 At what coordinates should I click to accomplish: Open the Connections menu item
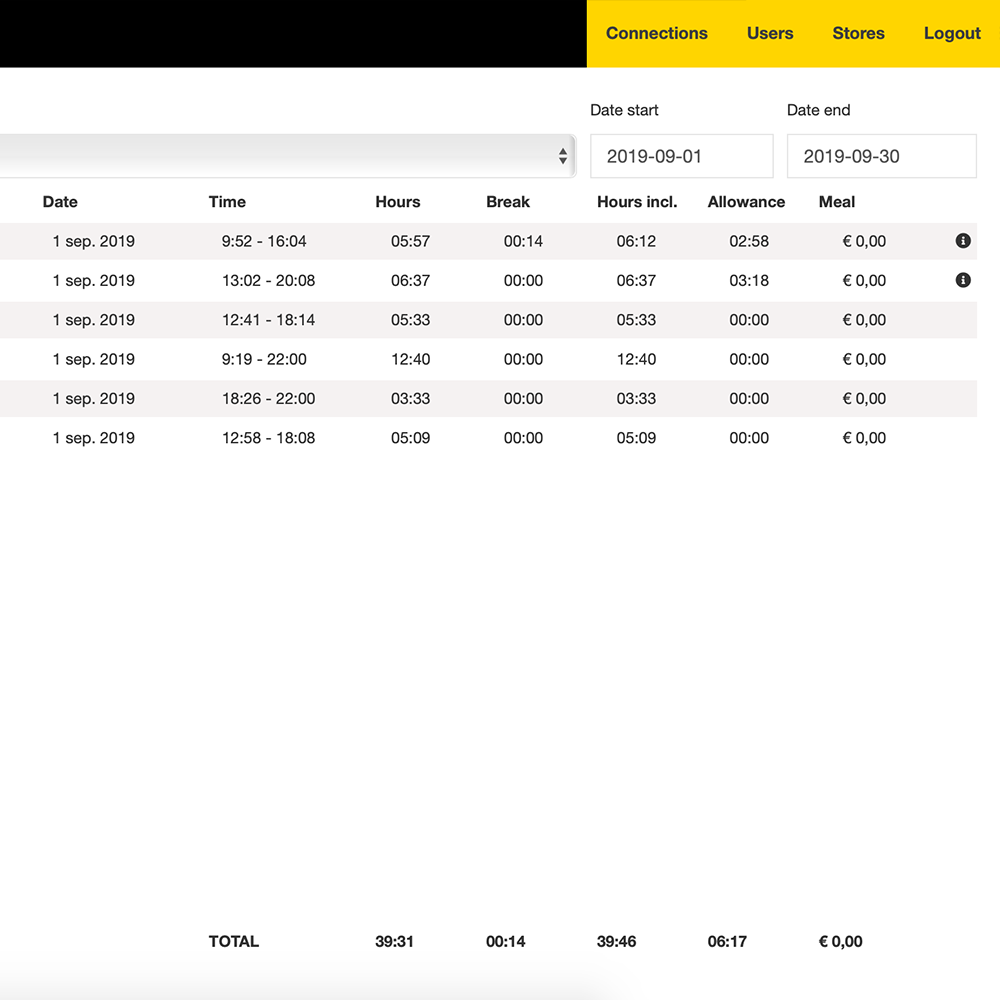point(656,33)
